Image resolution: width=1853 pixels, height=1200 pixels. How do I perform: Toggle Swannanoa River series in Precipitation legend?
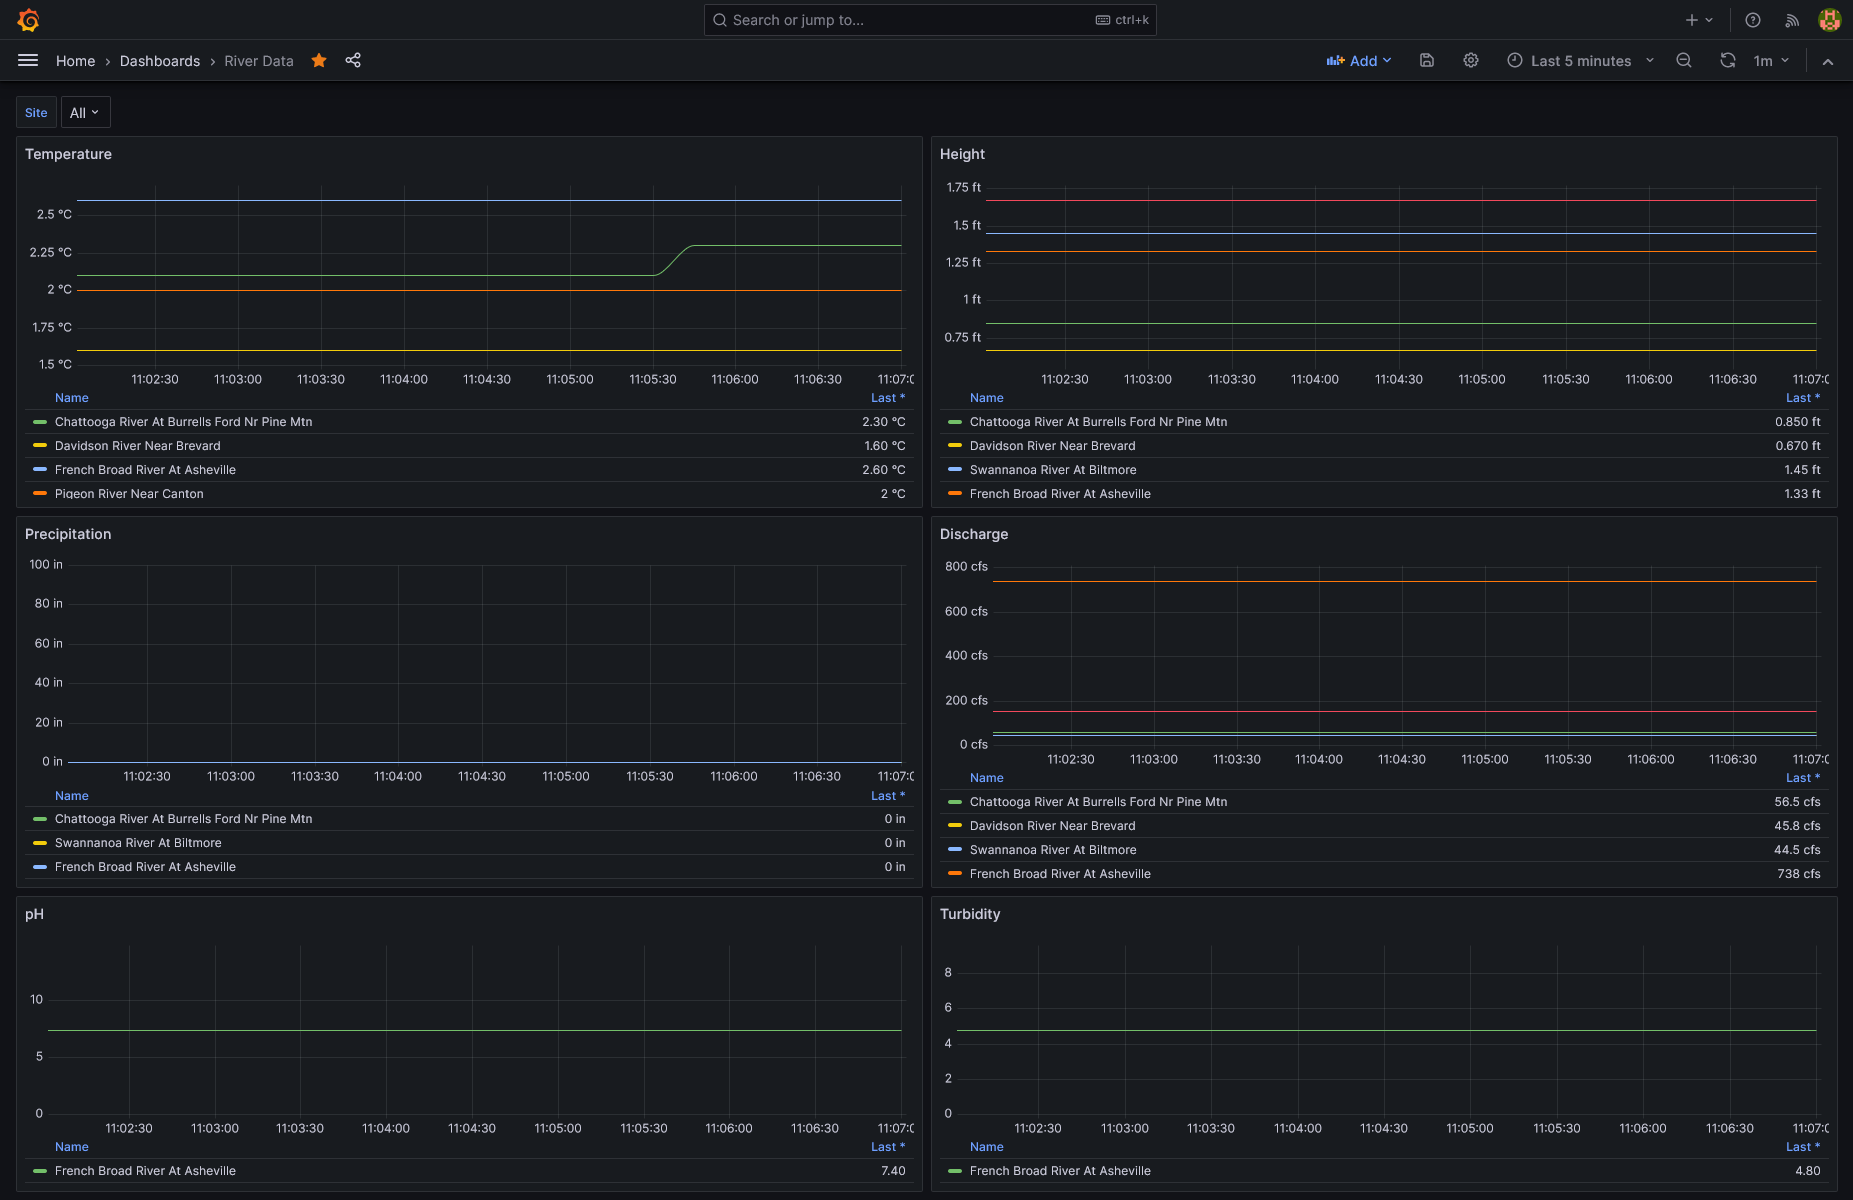pos(138,843)
